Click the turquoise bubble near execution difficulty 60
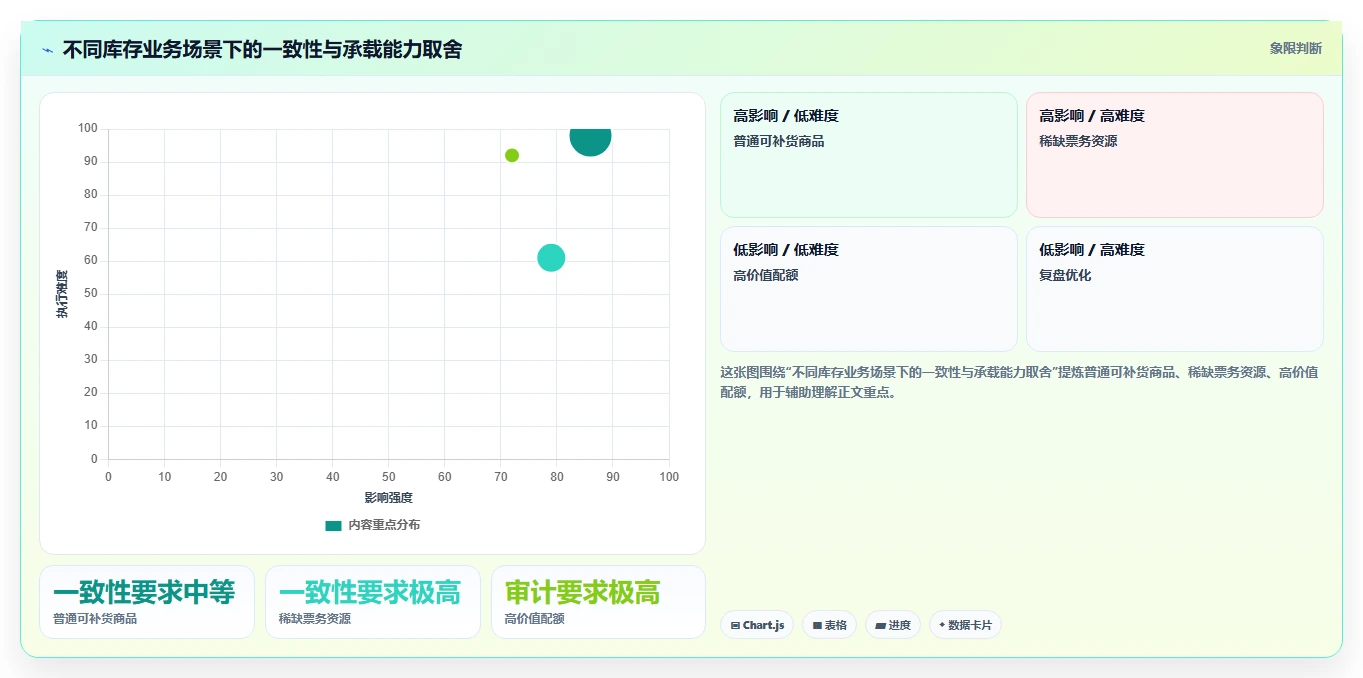The height and width of the screenshot is (678, 1363). [551, 258]
